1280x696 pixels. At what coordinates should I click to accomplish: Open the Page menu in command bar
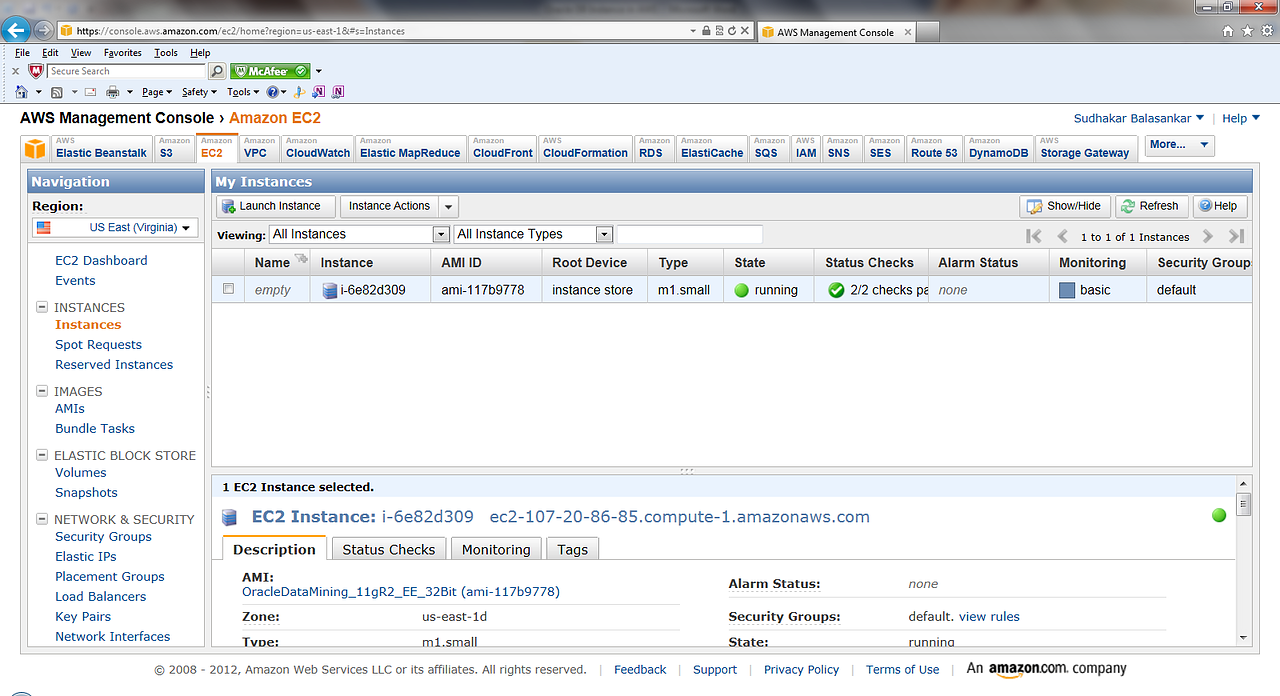[156, 92]
